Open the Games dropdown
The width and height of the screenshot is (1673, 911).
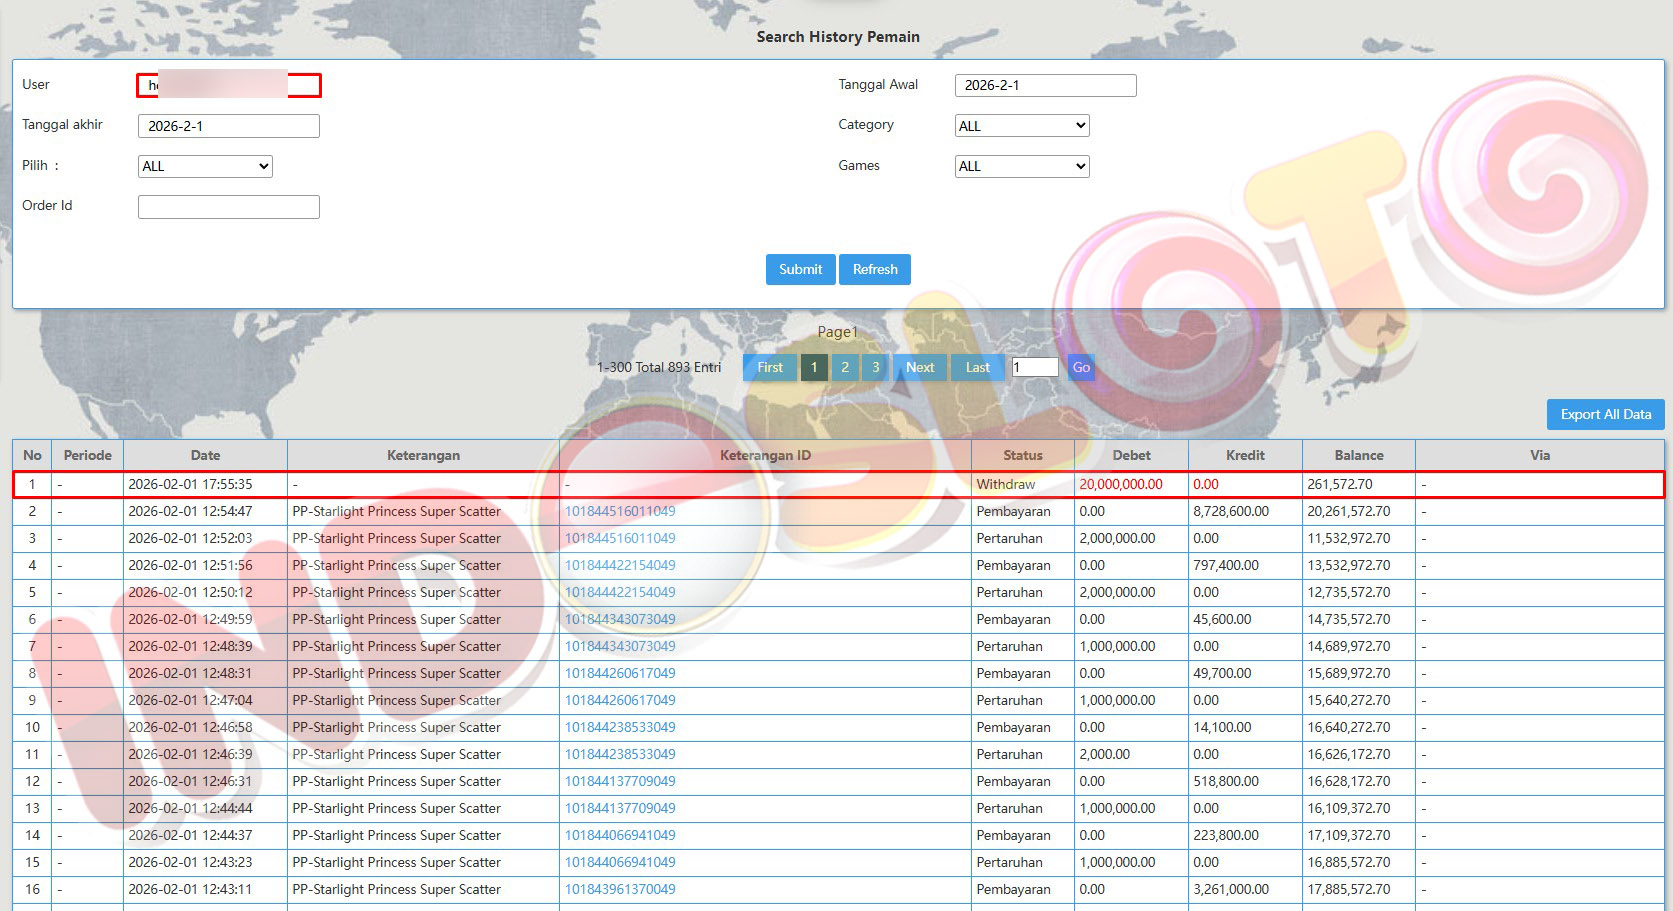[1022, 166]
